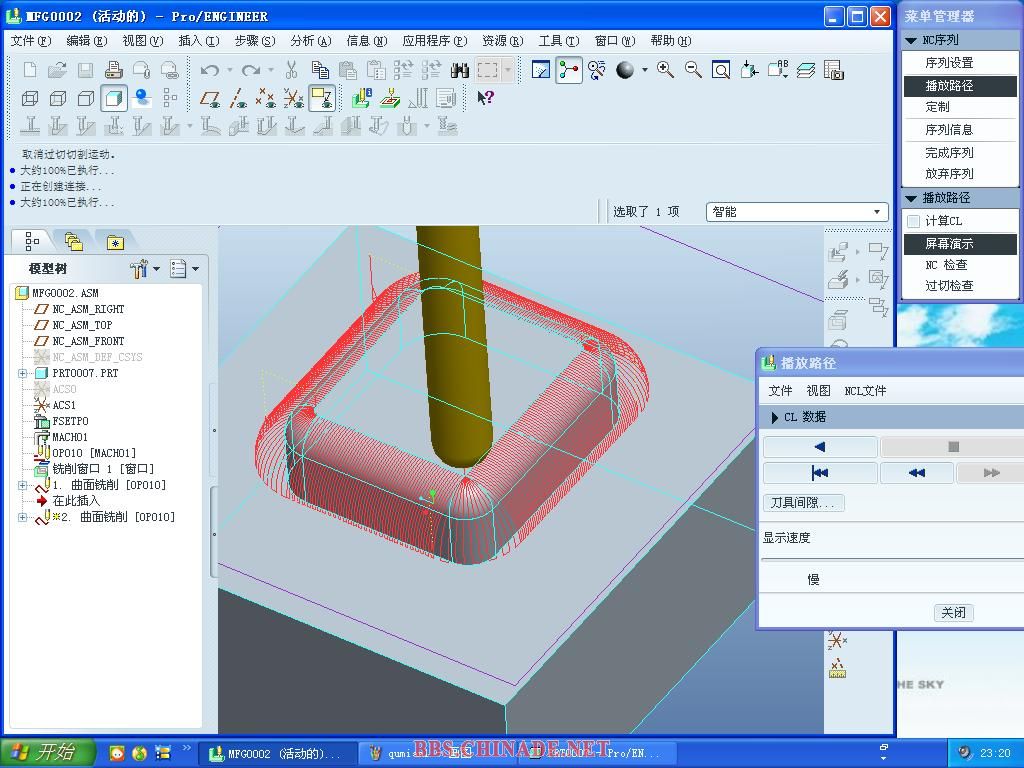Toggle the coordinate system display icon

click(293, 98)
